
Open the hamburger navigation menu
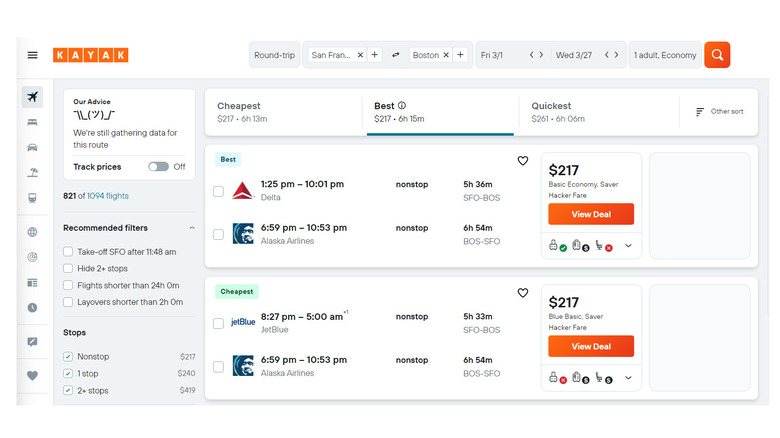click(33, 55)
